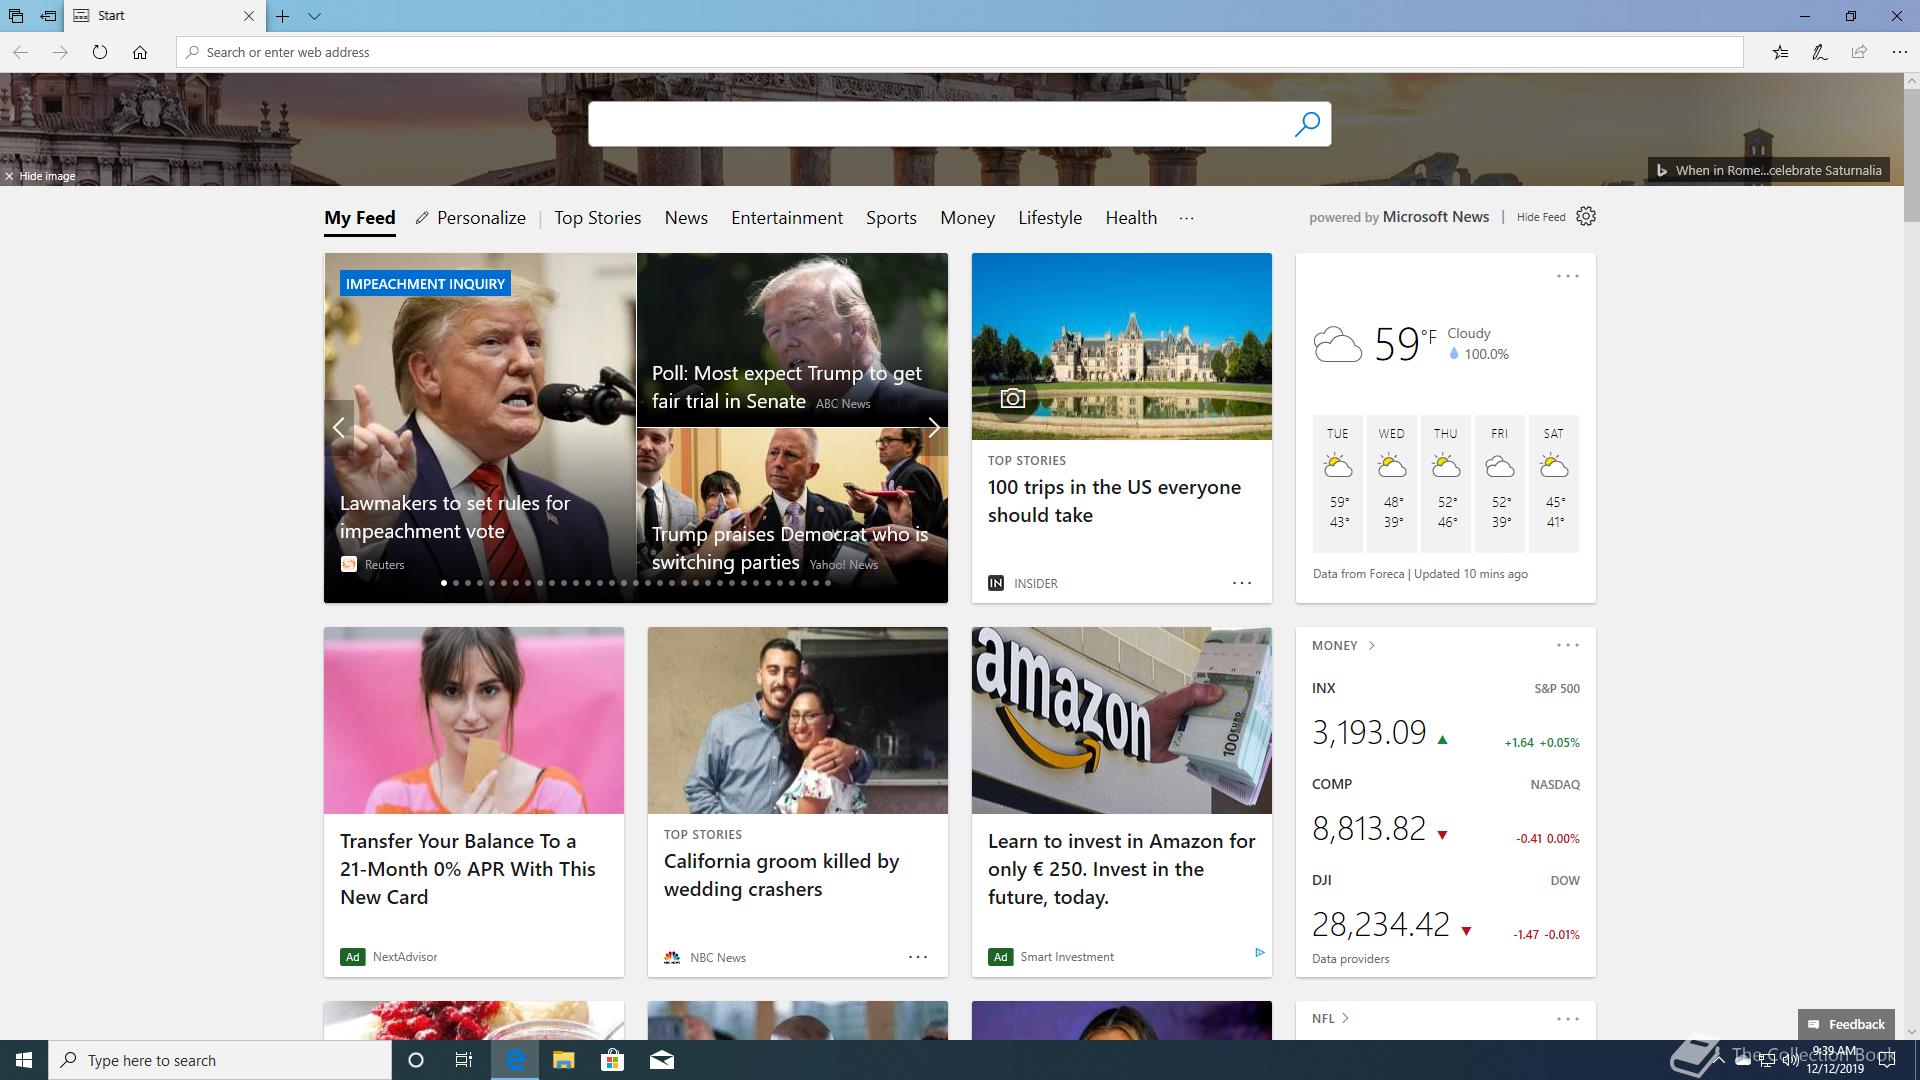Open California groom killed story
The width and height of the screenshot is (1920, 1080).
781,875
